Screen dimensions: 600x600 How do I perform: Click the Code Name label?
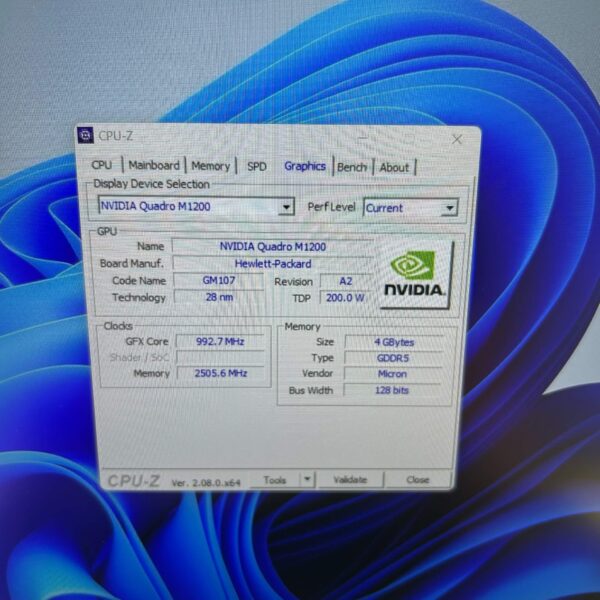coord(139,280)
